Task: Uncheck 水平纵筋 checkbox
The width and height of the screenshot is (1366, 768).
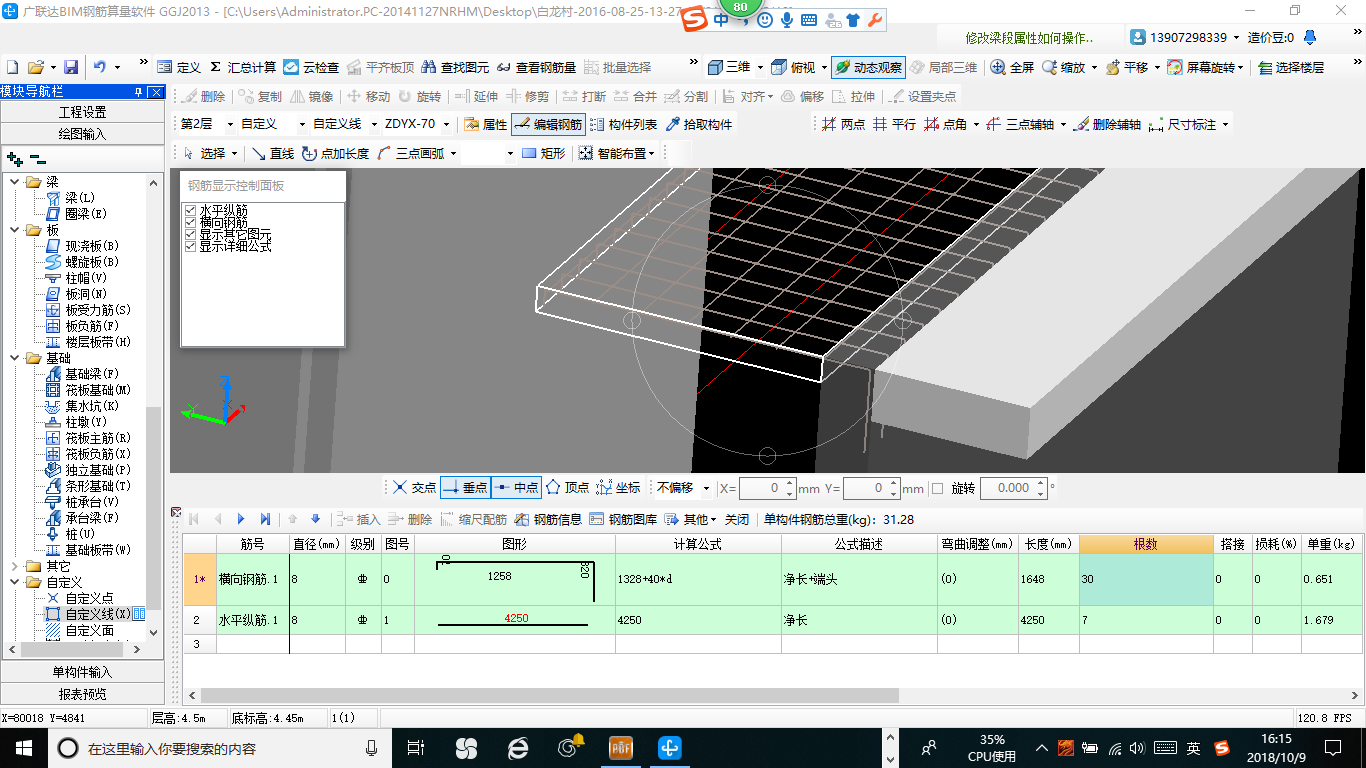Action: 190,210
